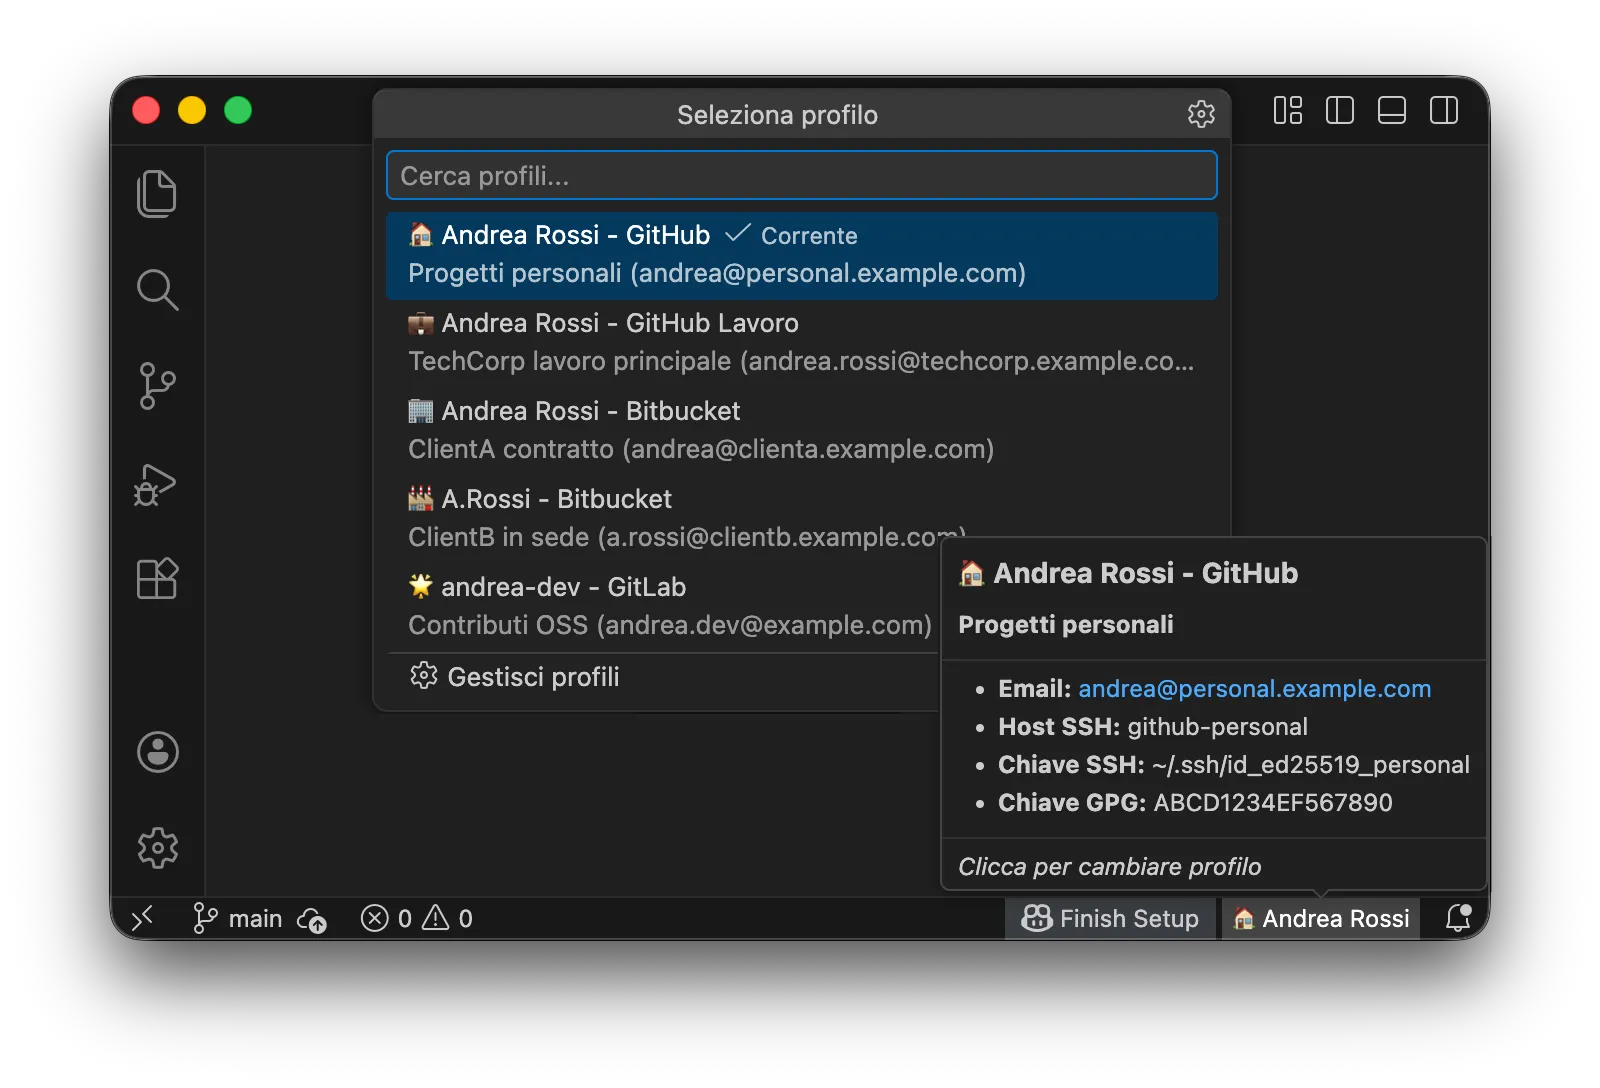Toggle the secondary side bar
1600x1088 pixels.
tap(1444, 110)
